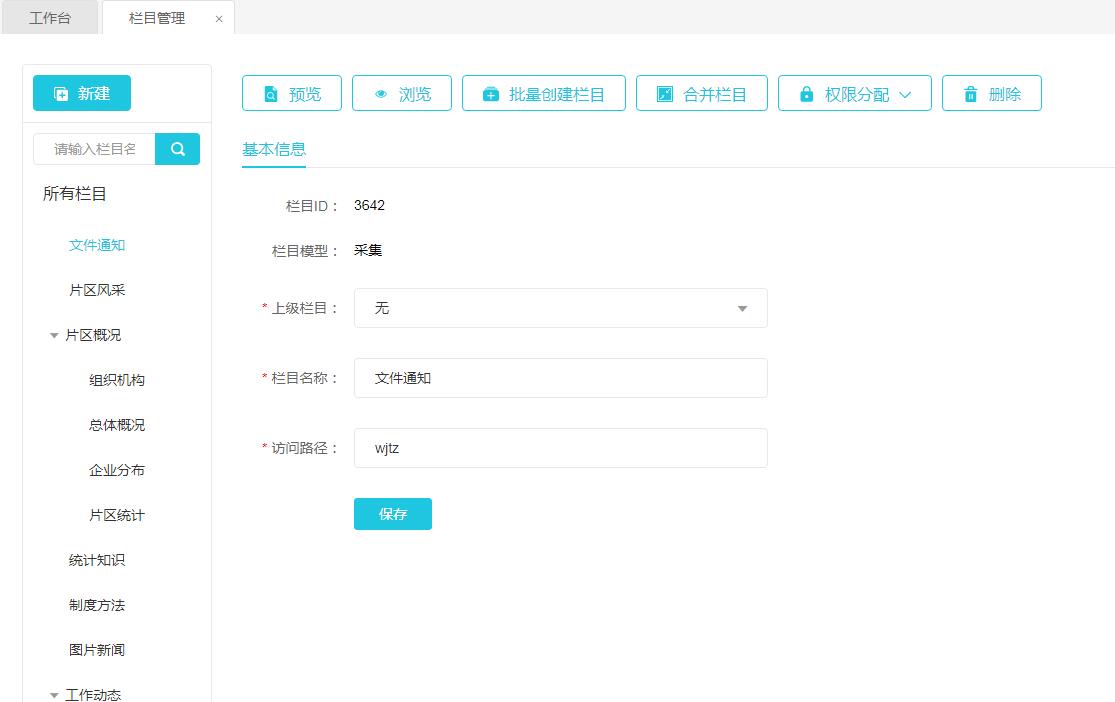1115x702 pixels.
Task: Click the 栏目ID value 3642
Action: pyautogui.click(x=369, y=206)
